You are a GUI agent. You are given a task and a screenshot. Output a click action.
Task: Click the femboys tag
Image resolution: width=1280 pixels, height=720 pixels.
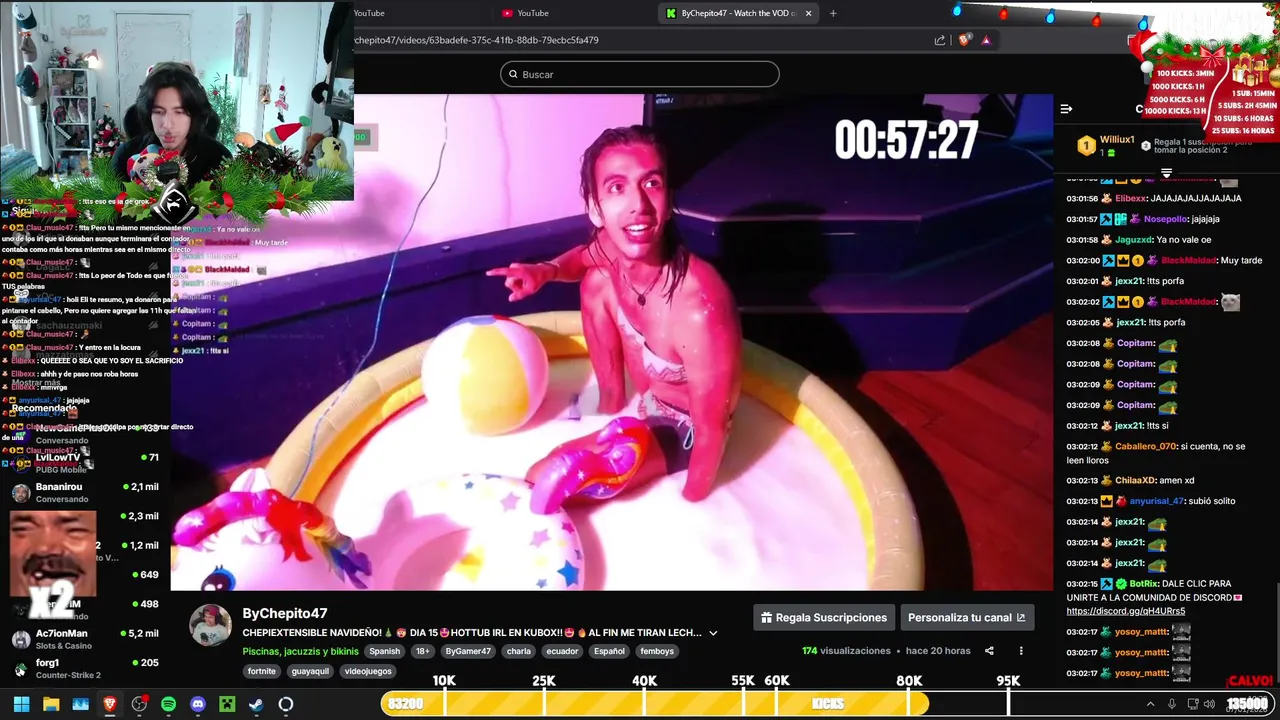pos(657,651)
